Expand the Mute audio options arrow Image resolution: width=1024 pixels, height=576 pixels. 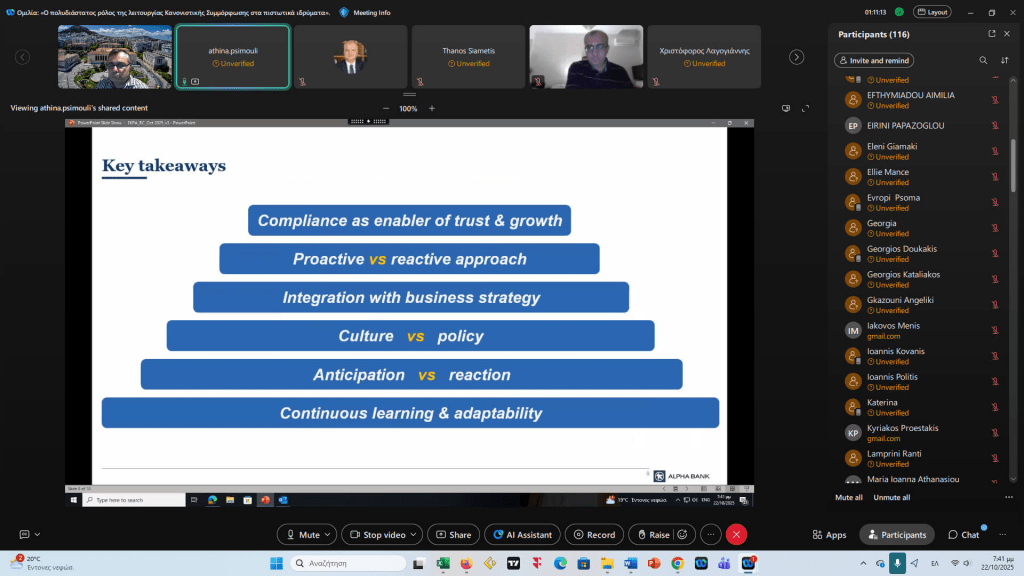pyautogui.click(x=329, y=535)
